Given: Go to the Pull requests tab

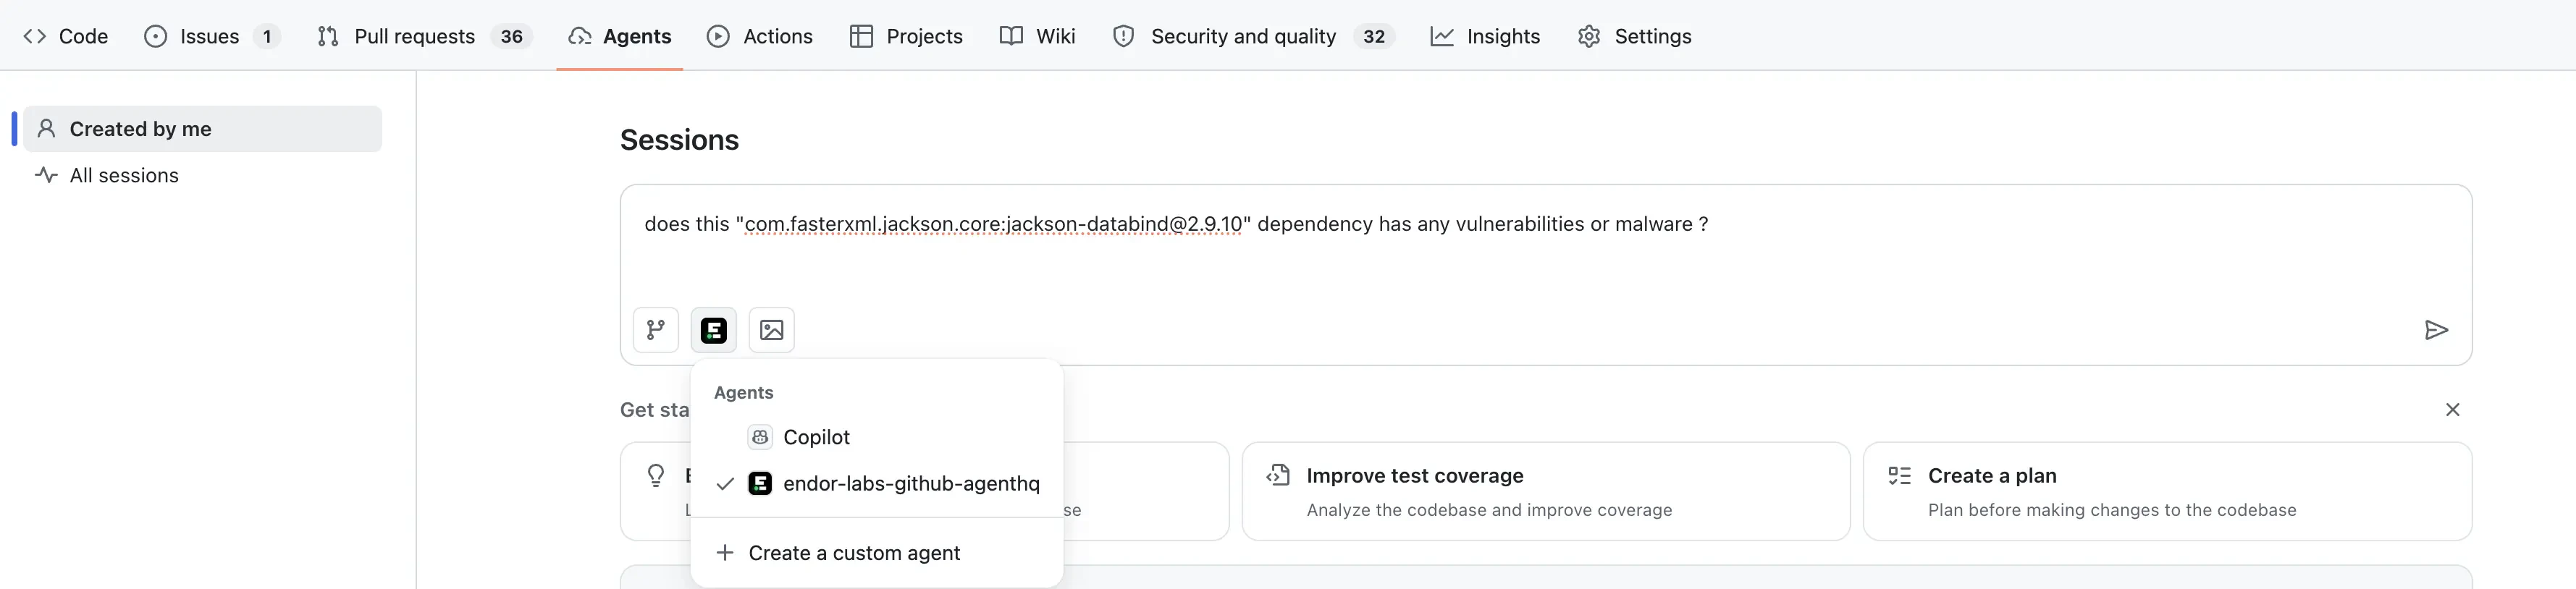Looking at the screenshot, I should point(424,36).
